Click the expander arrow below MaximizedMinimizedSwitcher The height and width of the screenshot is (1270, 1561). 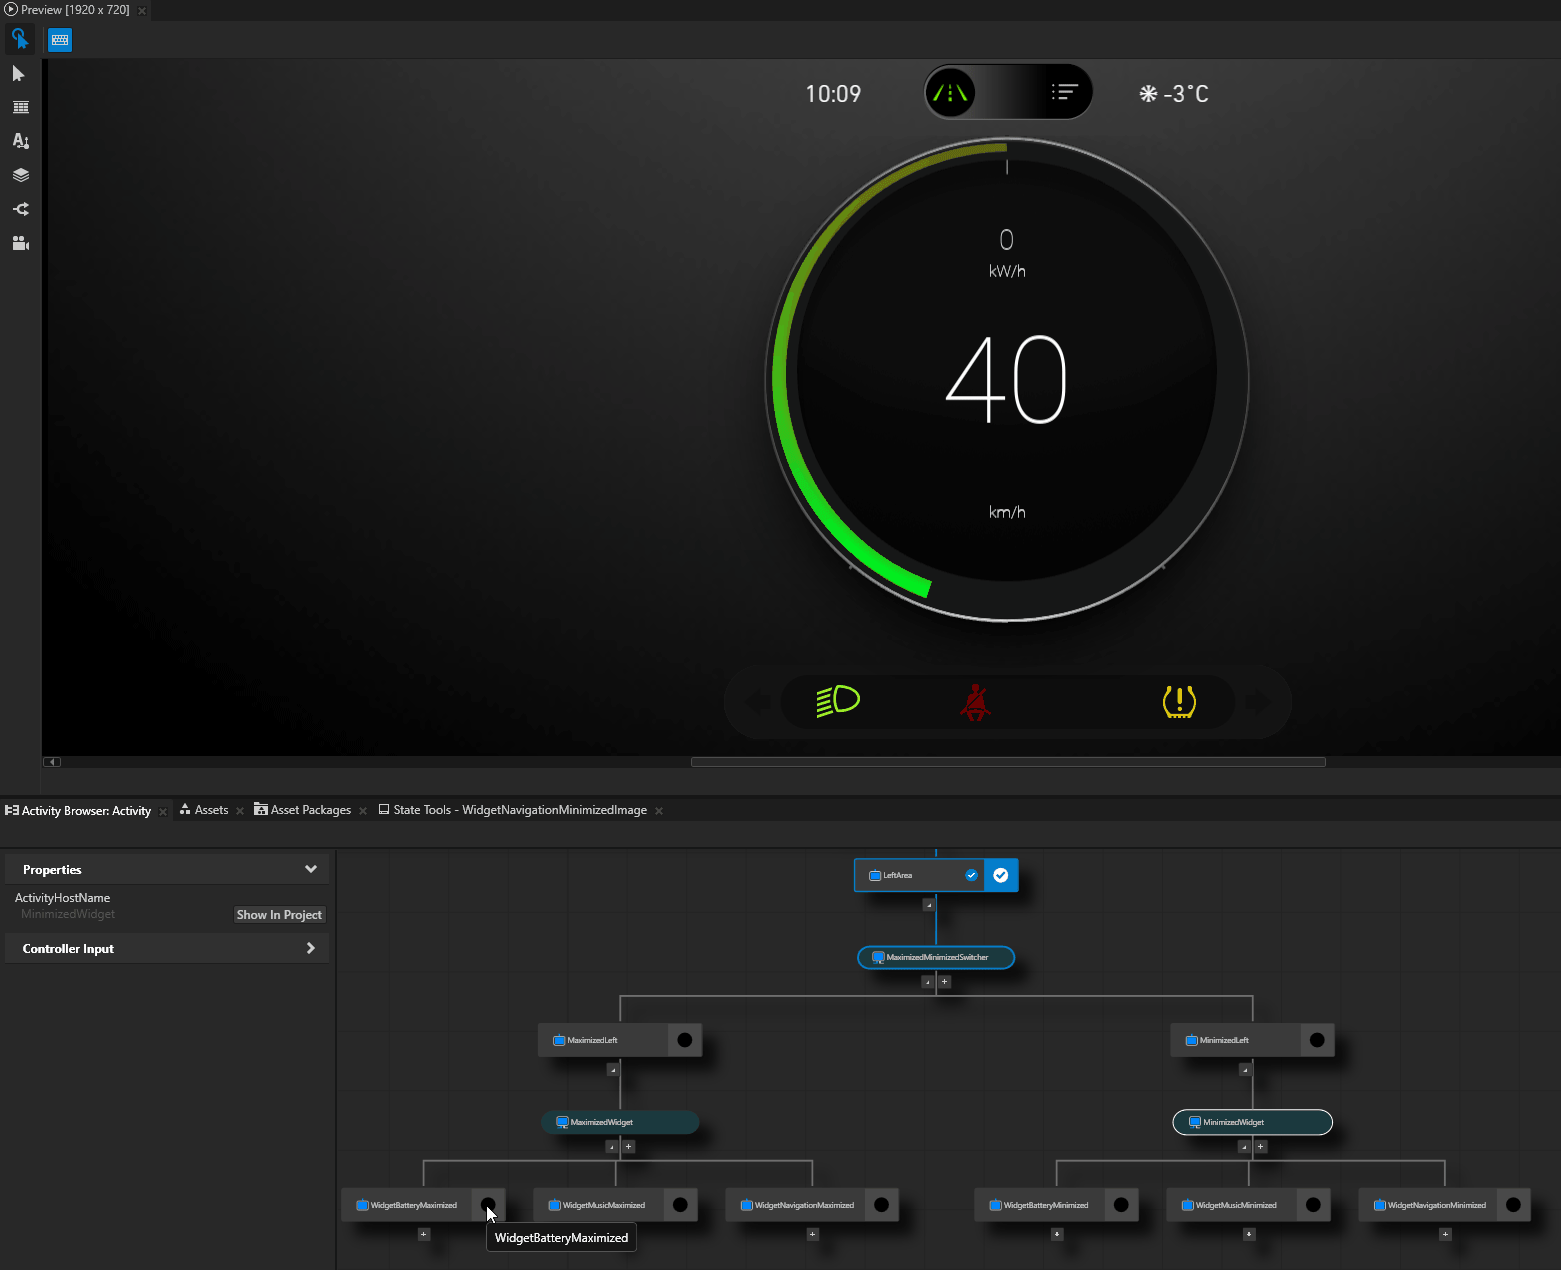click(927, 981)
